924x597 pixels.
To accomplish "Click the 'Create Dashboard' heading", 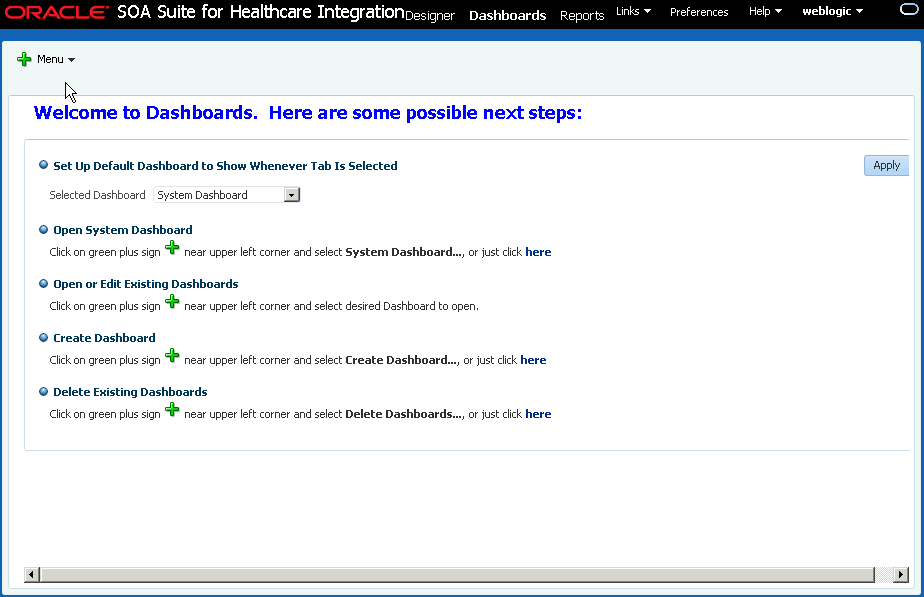I will [x=104, y=338].
